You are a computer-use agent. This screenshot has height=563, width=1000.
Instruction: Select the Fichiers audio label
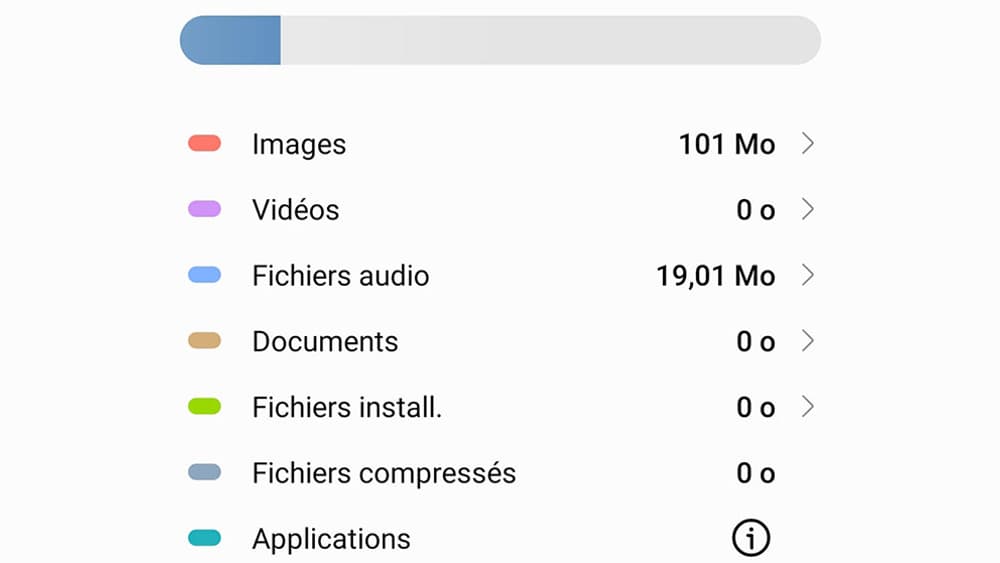(x=341, y=275)
